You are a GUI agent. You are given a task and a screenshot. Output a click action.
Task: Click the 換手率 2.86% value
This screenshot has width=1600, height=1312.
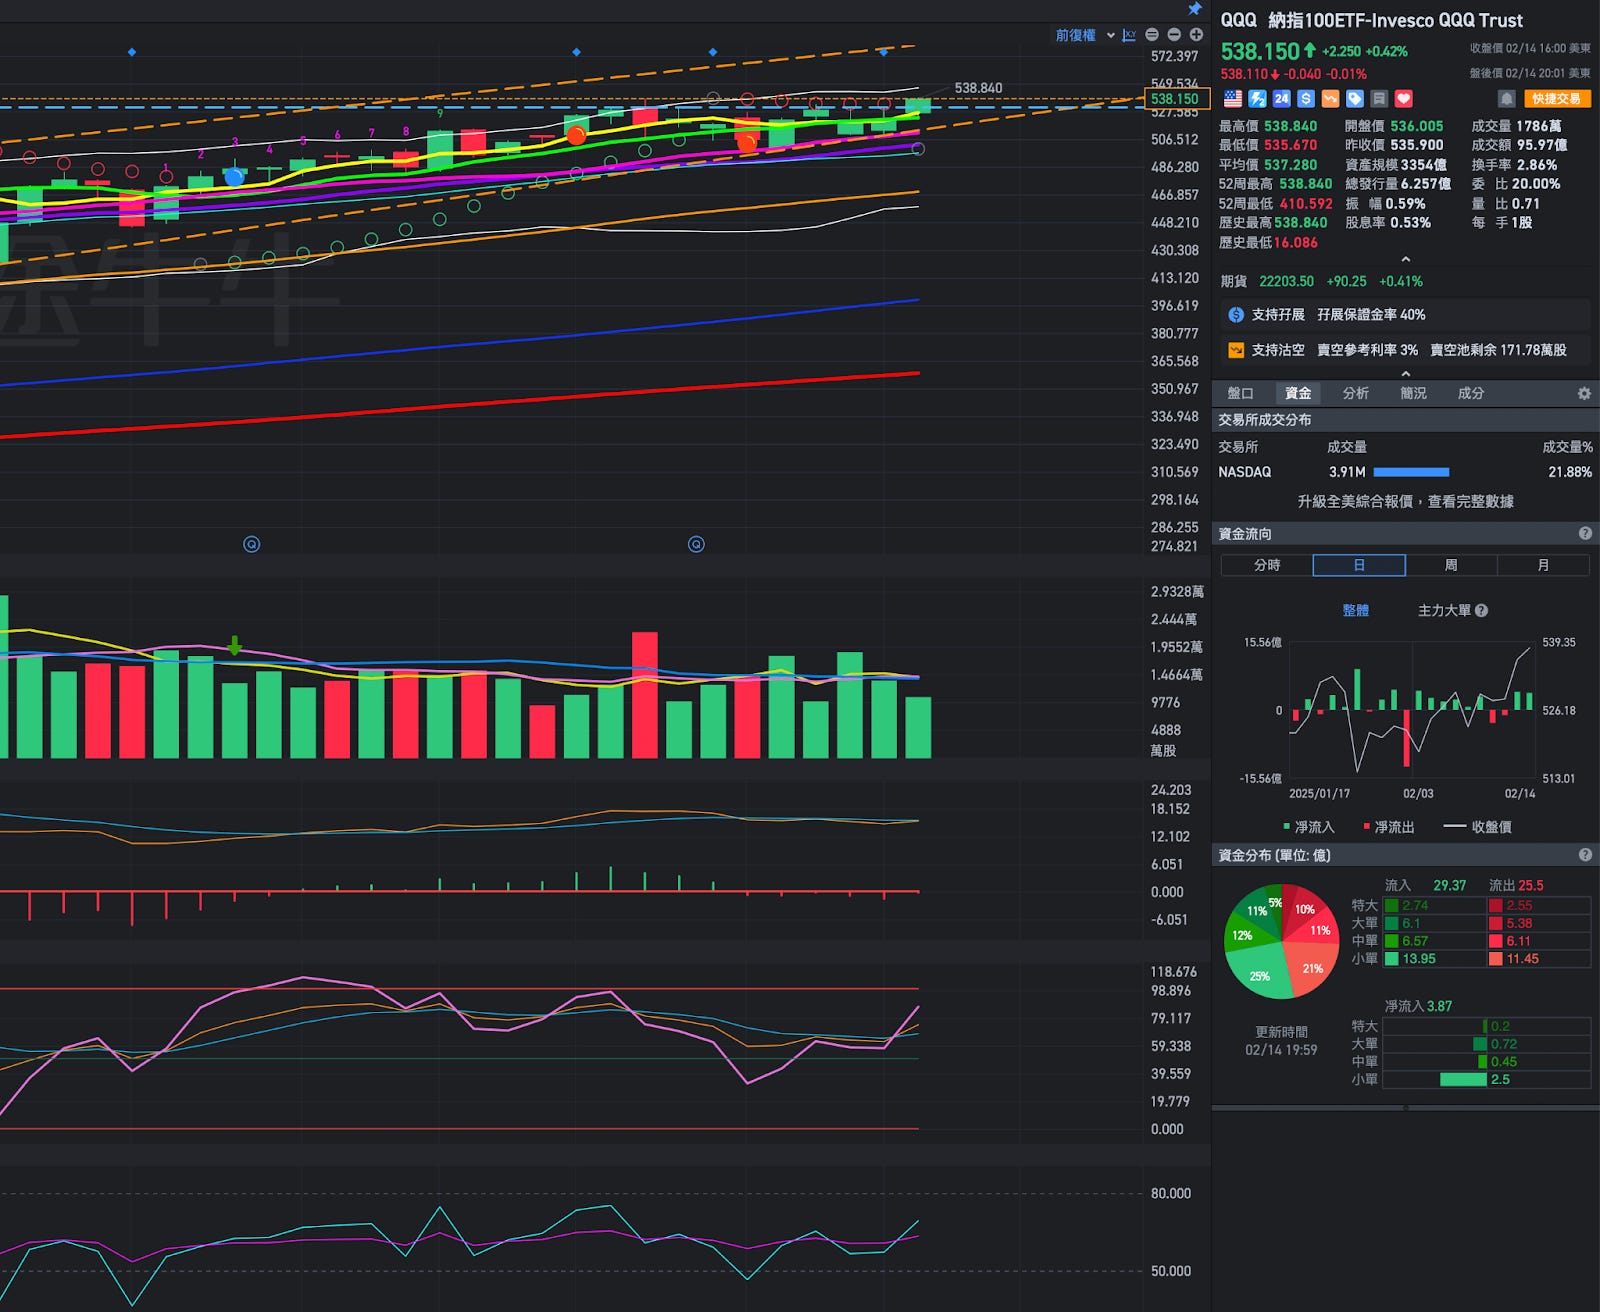click(1537, 165)
